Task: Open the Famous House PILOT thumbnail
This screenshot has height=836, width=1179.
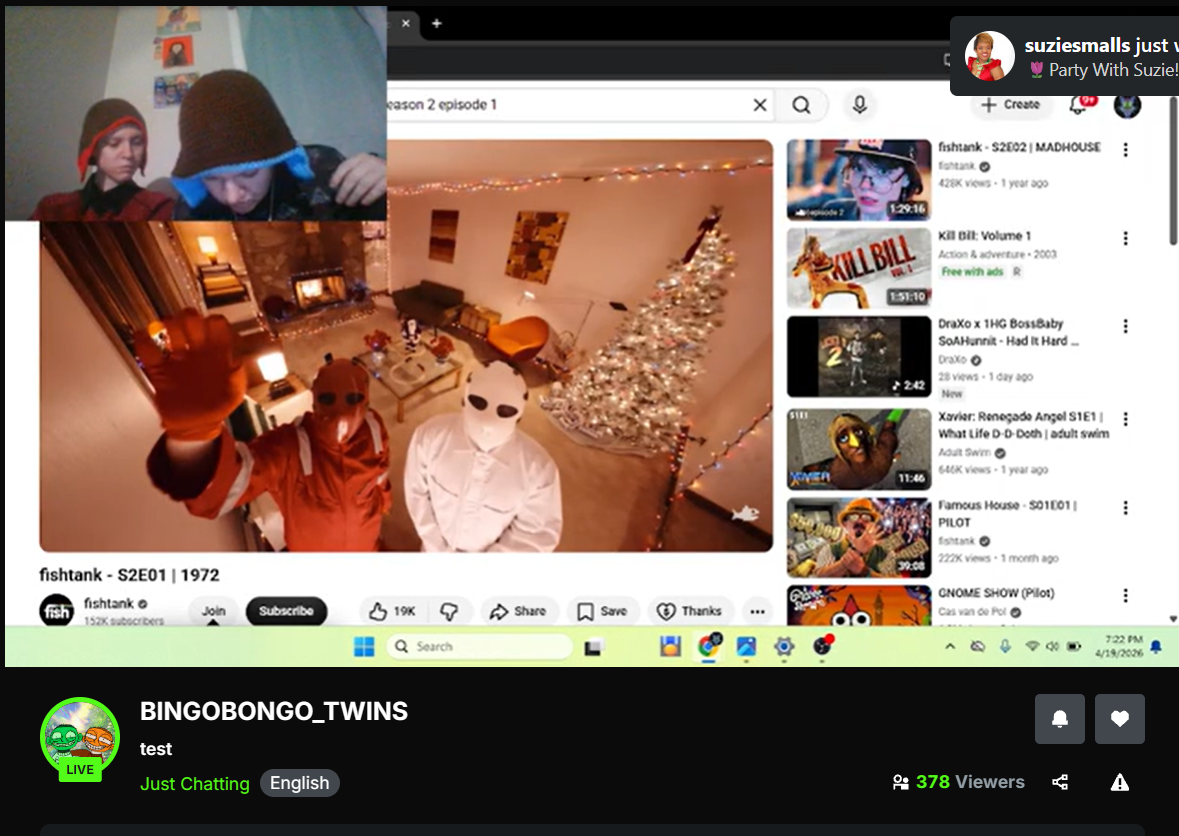Action: click(x=859, y=538)
